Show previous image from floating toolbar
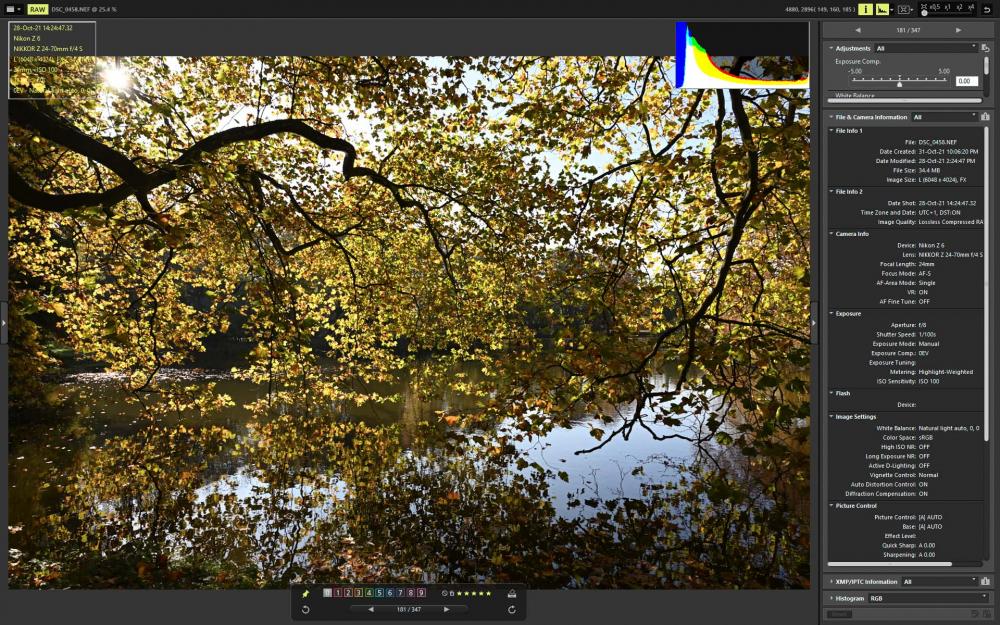The height and width of the screenshot is (625, 1000). coord(371,610)
